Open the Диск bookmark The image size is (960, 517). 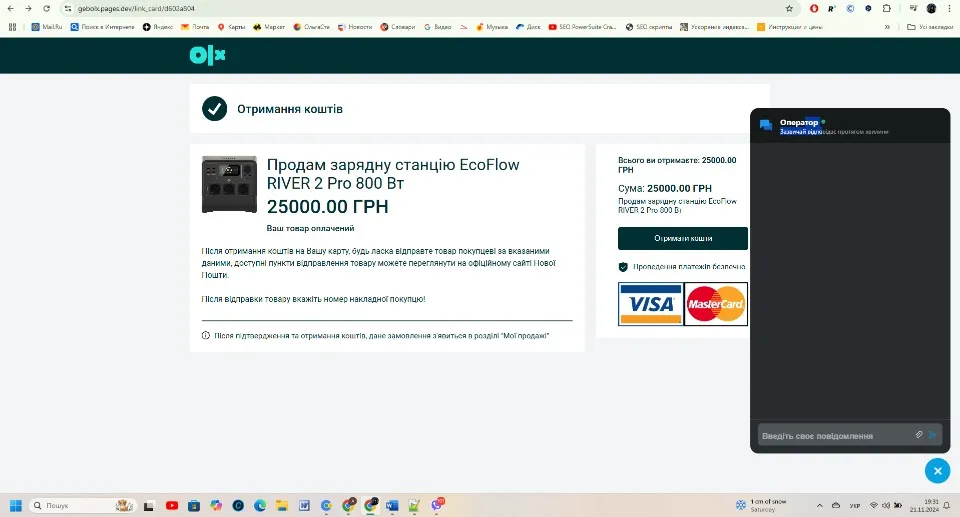[x=528, y=27]
